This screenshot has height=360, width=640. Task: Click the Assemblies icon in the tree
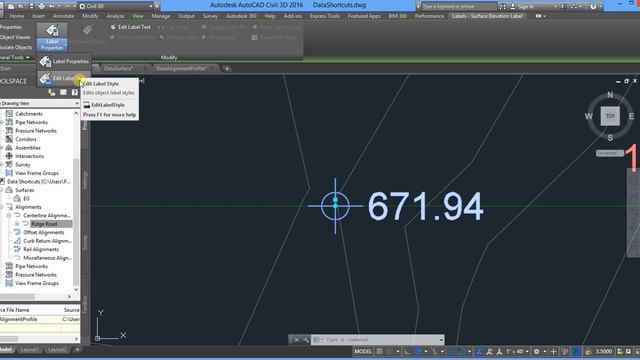tap(9, 147)
